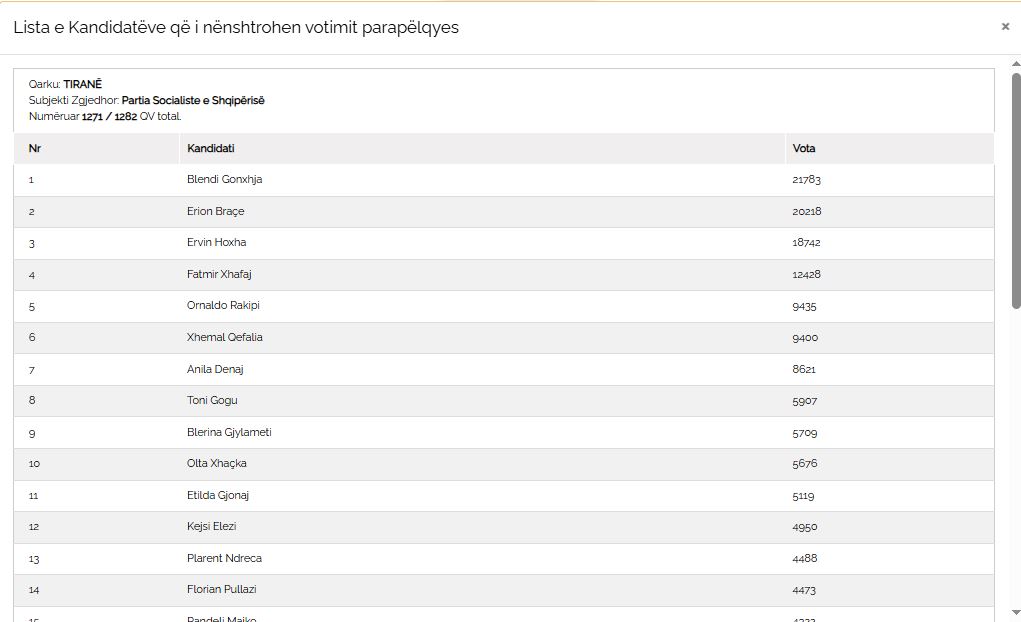Image resolution: width=1021 pixels, height=622 pixels.
Task: Select the Olta Xhaçka row
Action: click(x=217, y=464)
